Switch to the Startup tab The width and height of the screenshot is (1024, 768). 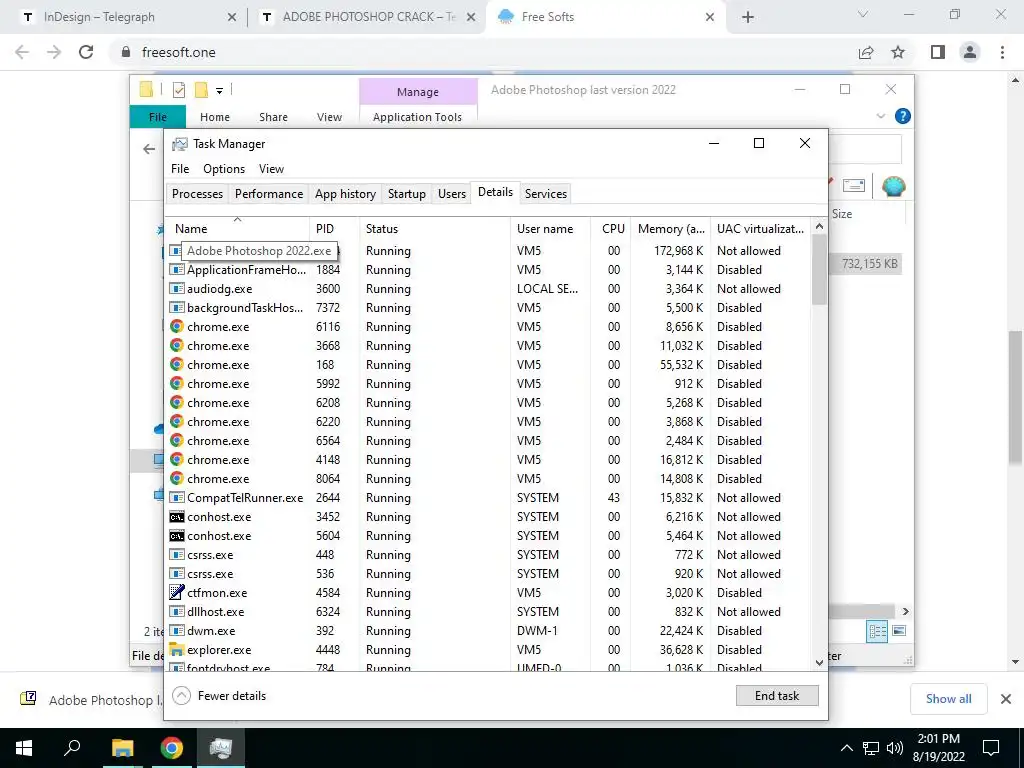406,193
